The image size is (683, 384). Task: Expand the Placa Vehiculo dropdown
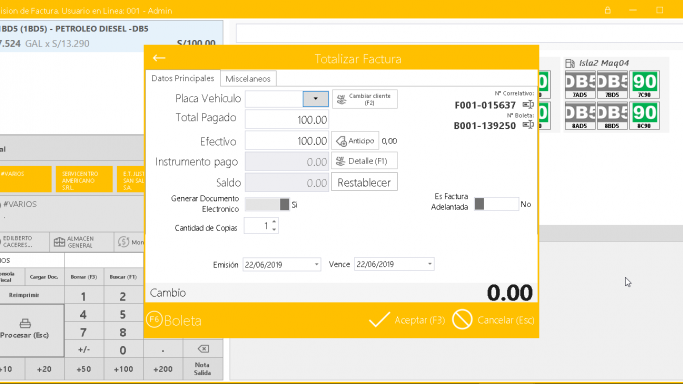tap(315, 99)
